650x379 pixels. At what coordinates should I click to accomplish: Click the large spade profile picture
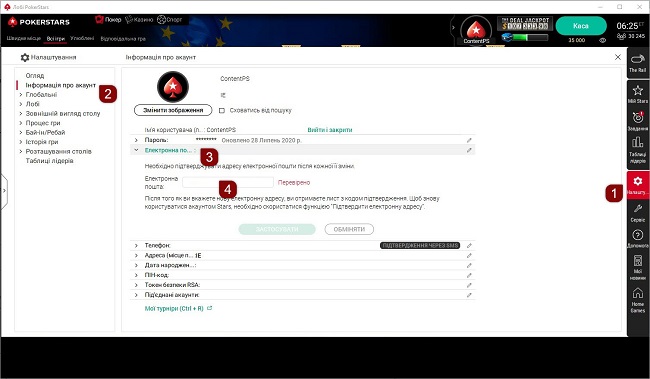coord(173,87)
